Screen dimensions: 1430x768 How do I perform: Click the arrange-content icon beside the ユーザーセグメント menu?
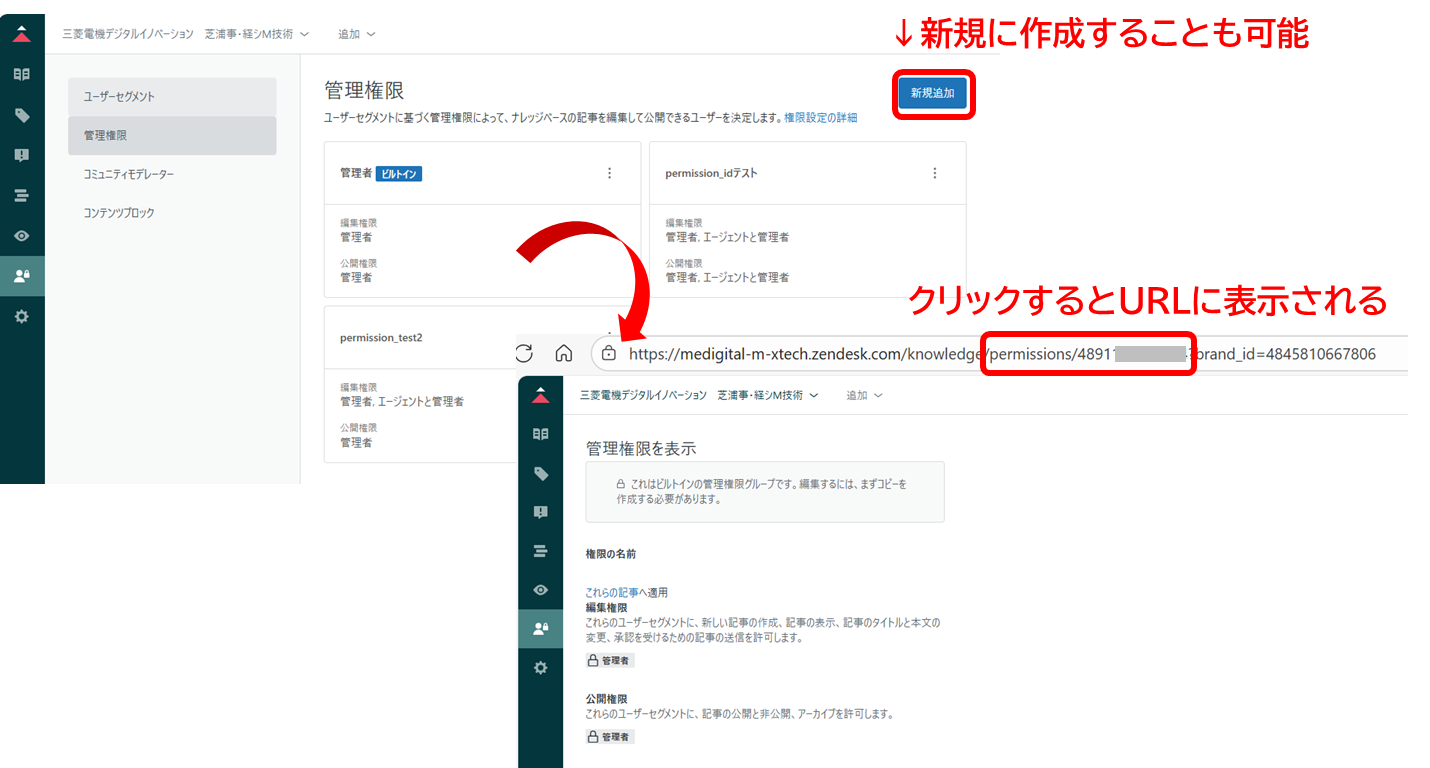click(22, 196)
